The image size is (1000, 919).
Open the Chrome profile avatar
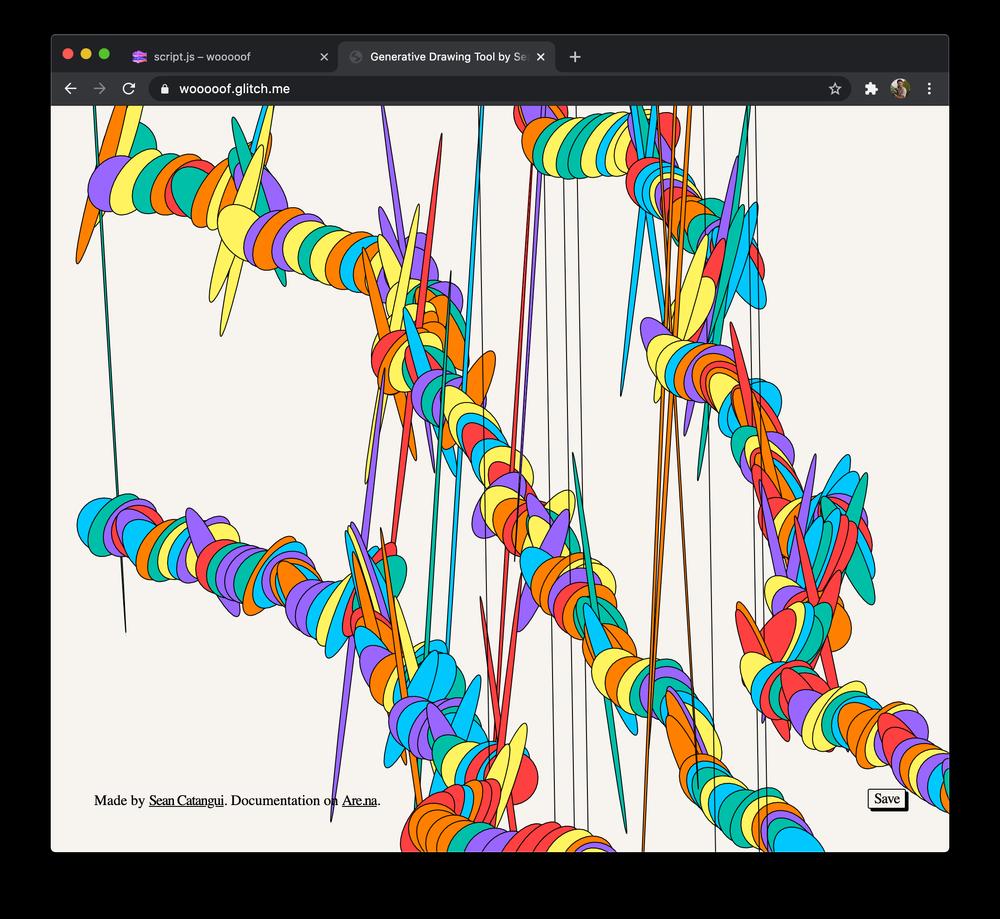(900, 89)
